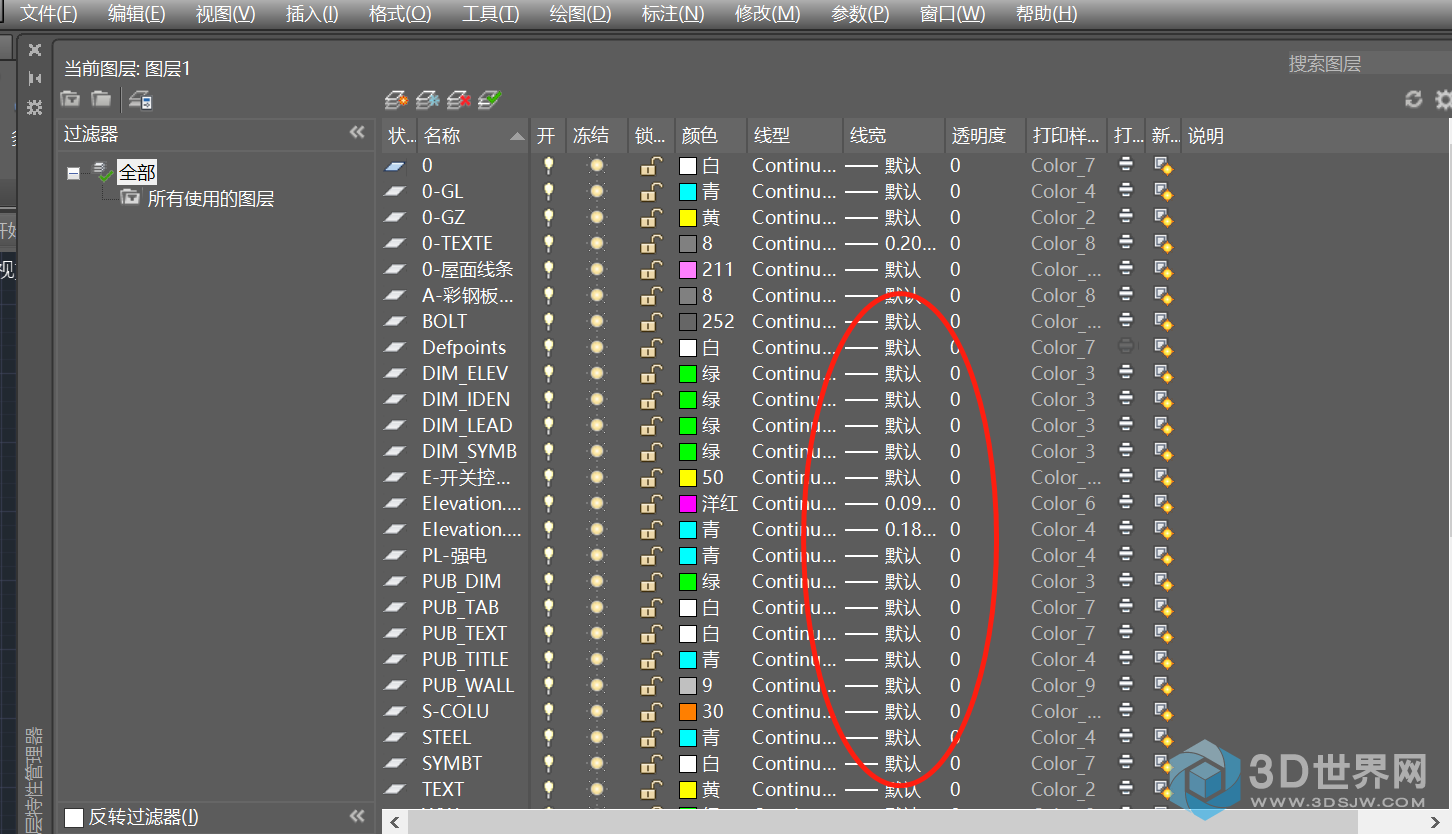Viewport: 1452px width, 834px height.
Task: Turn off lightbulb for PUB_DIM layer
Action: coord(548,581)
